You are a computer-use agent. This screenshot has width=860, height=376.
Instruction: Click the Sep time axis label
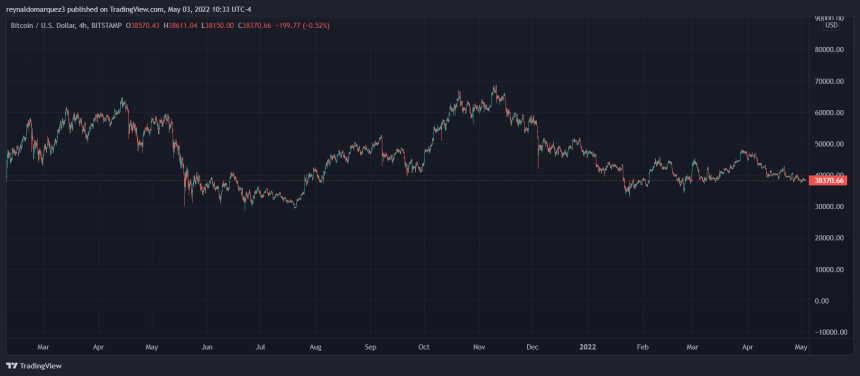point(370,347)
